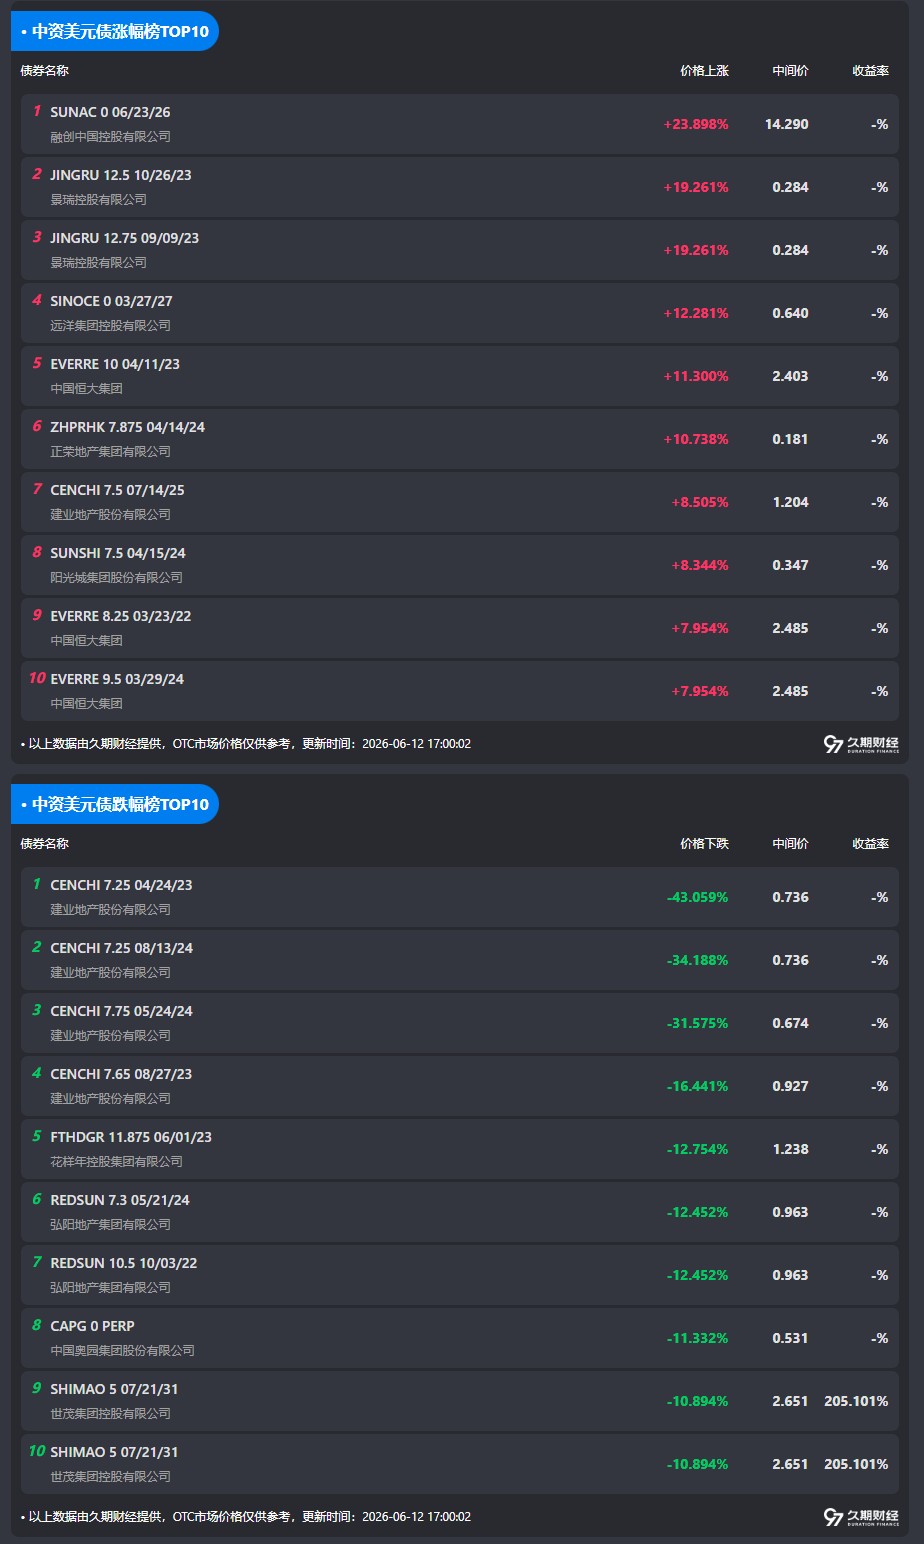Screen dimensions: 924x1544
Task: Click the +12.281% price change value
Action: [696, 313]
